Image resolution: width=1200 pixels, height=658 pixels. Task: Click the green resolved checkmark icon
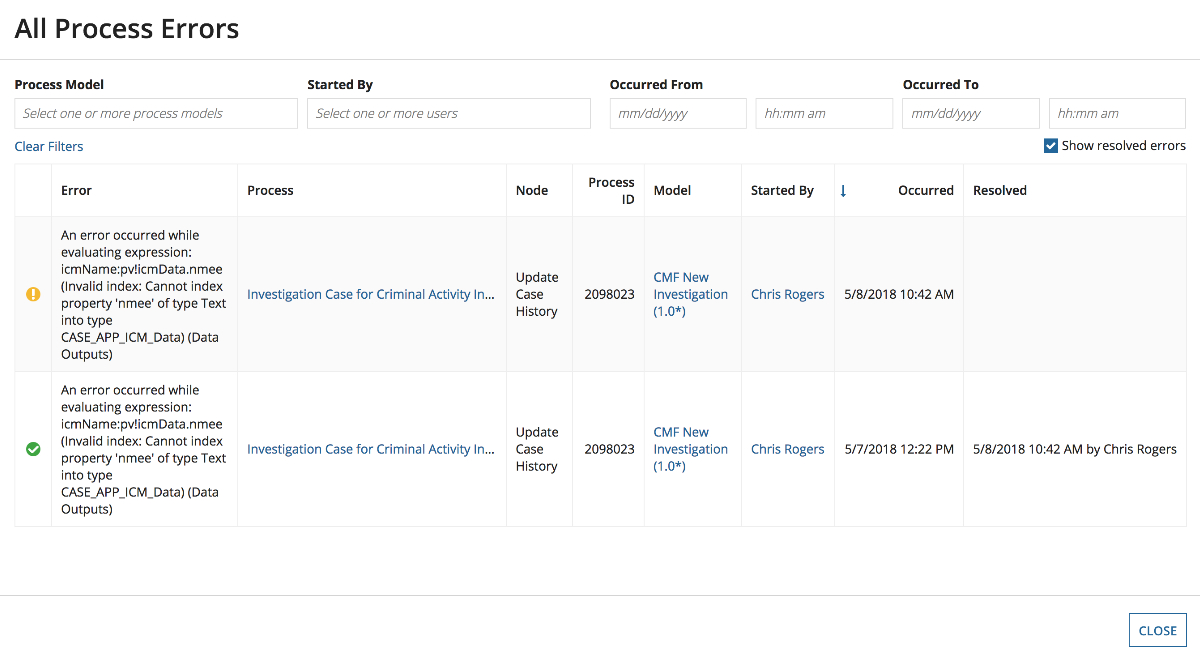(33, 449)
